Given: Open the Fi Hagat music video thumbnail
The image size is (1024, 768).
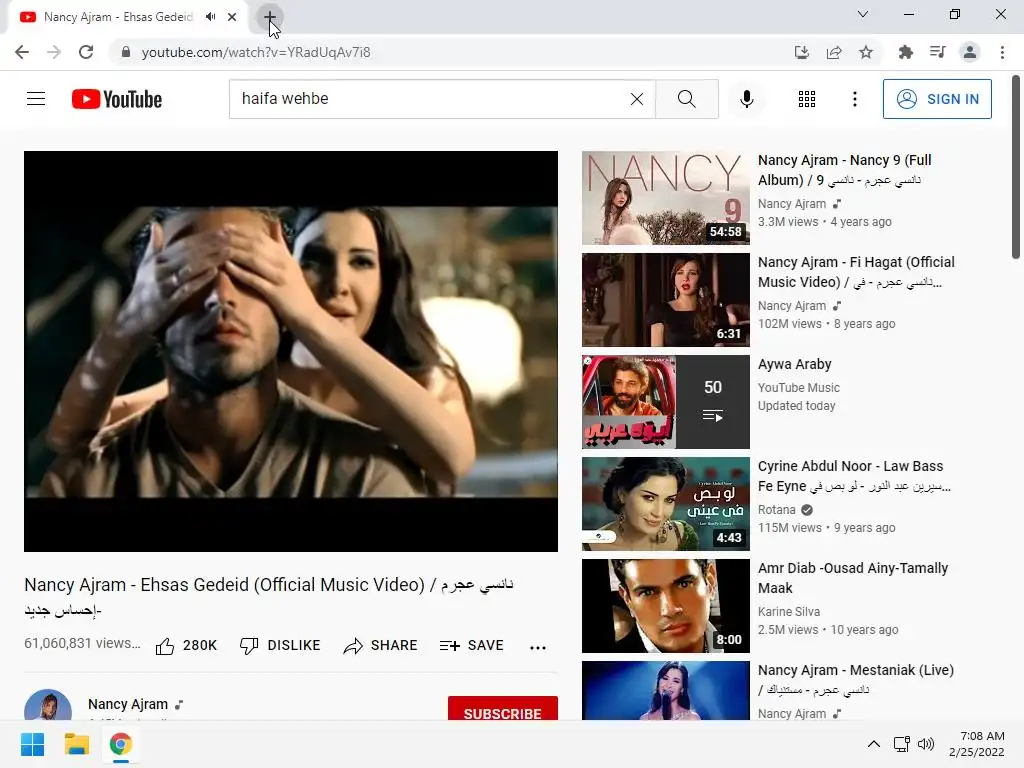Looking at the screenshot, I should click(x=665, y=300).
